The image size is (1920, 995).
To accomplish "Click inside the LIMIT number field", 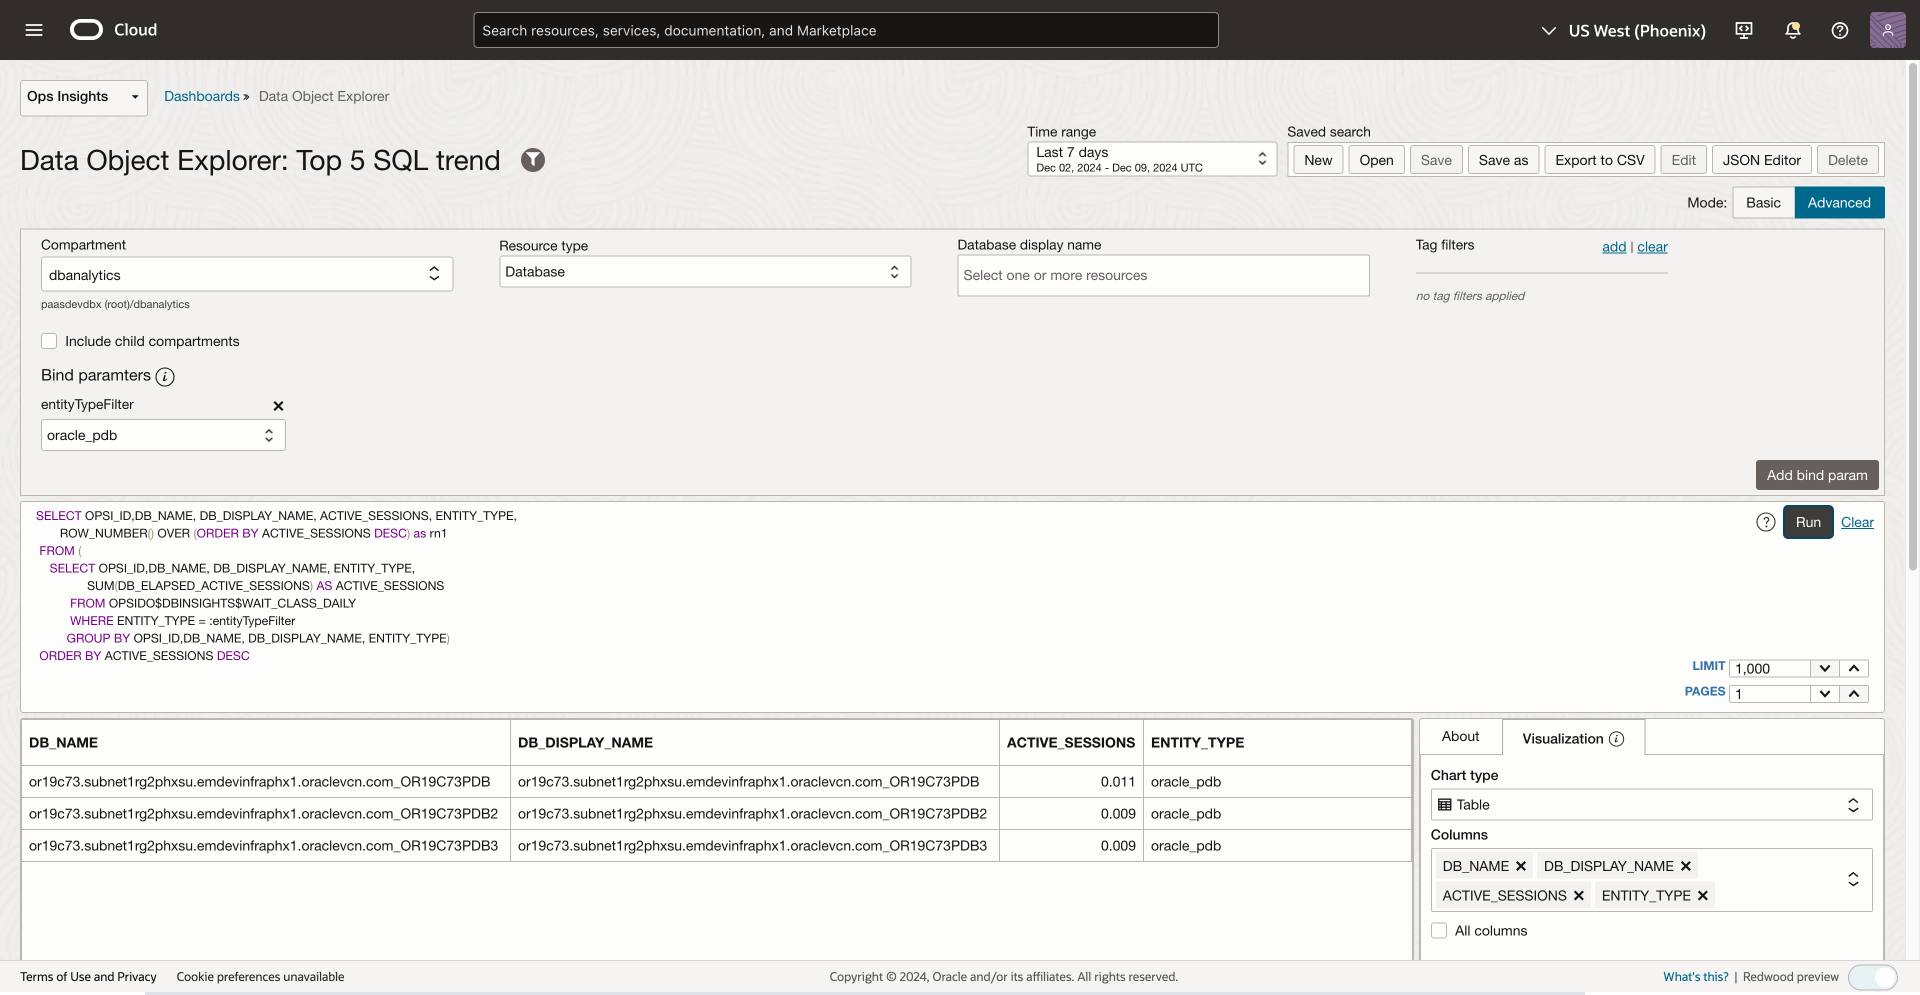I will 1770,668.
